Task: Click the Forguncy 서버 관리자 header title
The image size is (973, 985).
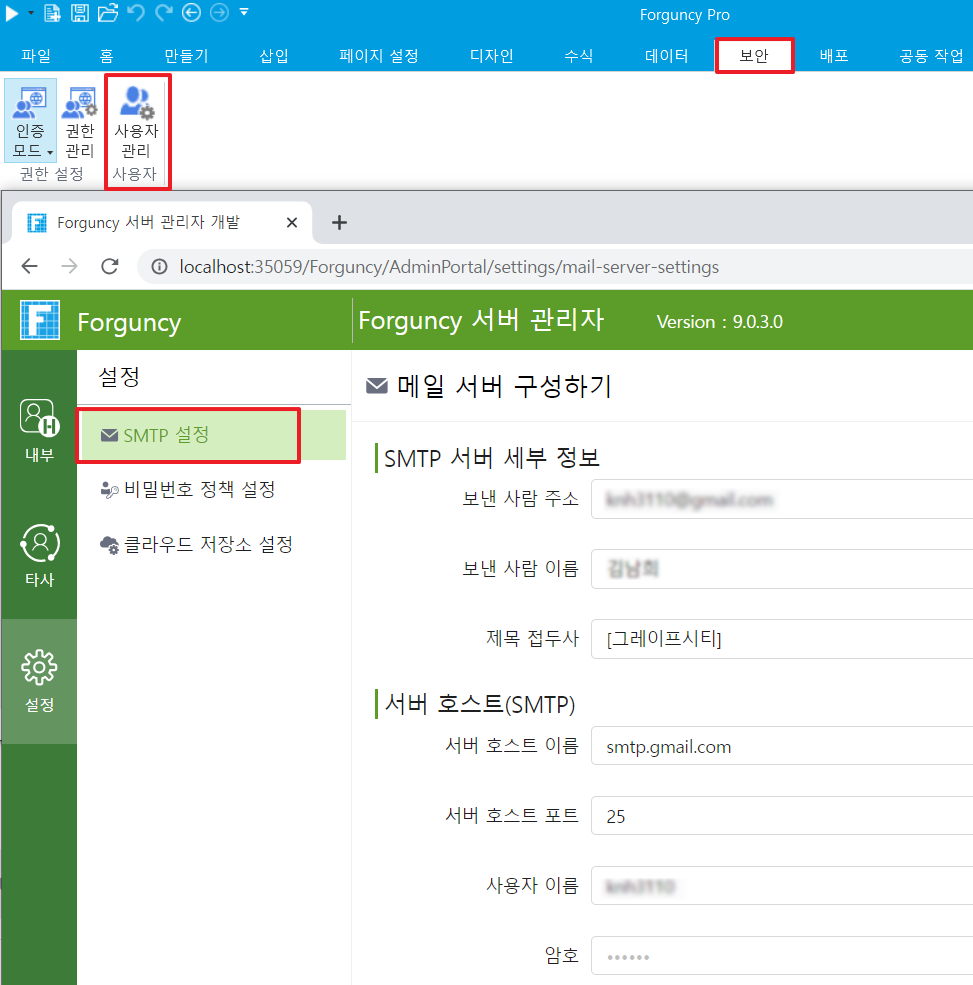Action: click(481, 320)
